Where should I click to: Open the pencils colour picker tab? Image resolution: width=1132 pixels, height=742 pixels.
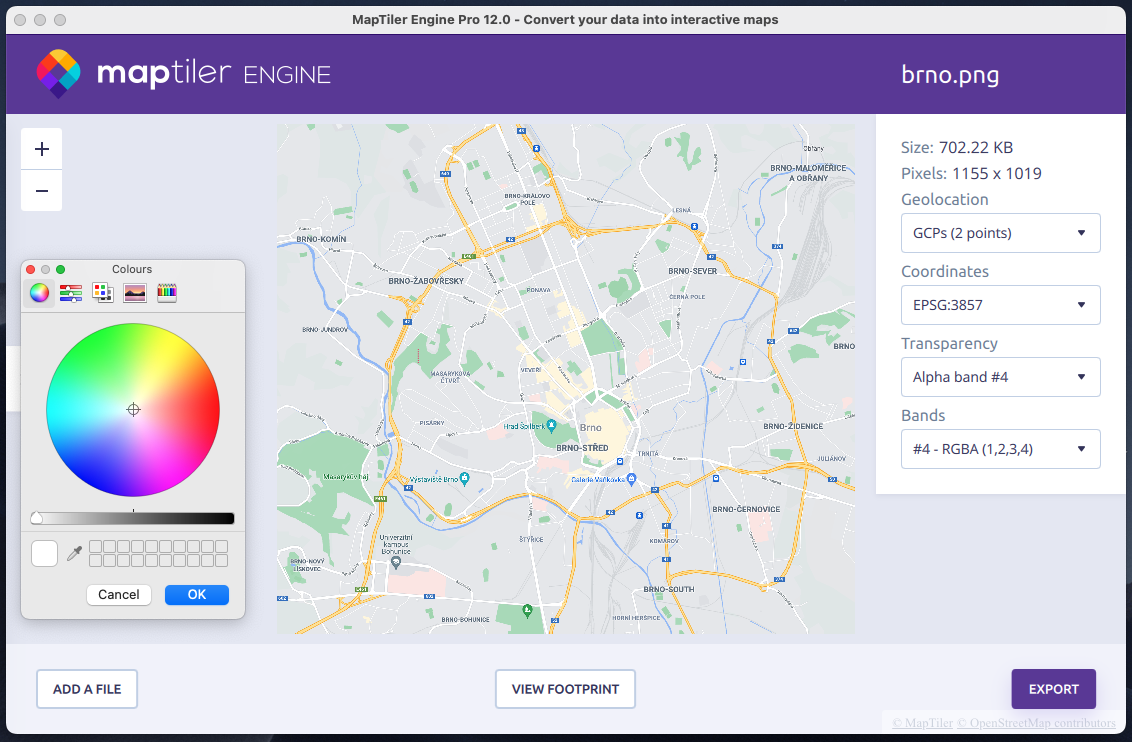166,292
